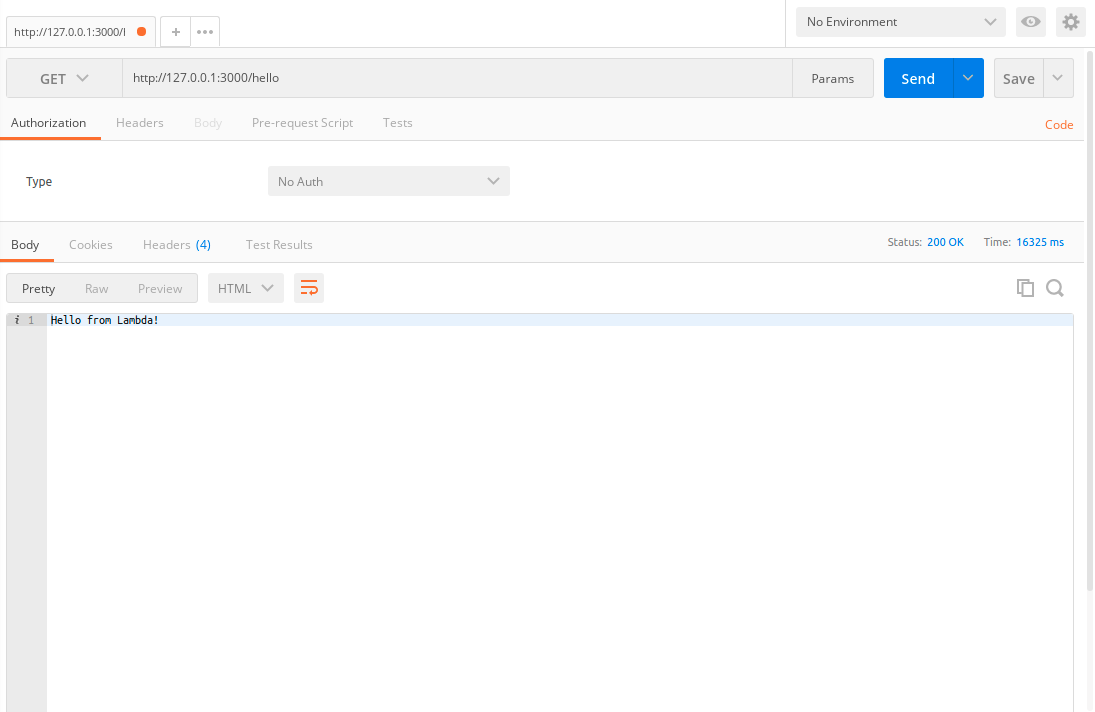
Task: Search within the response body icon
Action: click(1054, 288)
